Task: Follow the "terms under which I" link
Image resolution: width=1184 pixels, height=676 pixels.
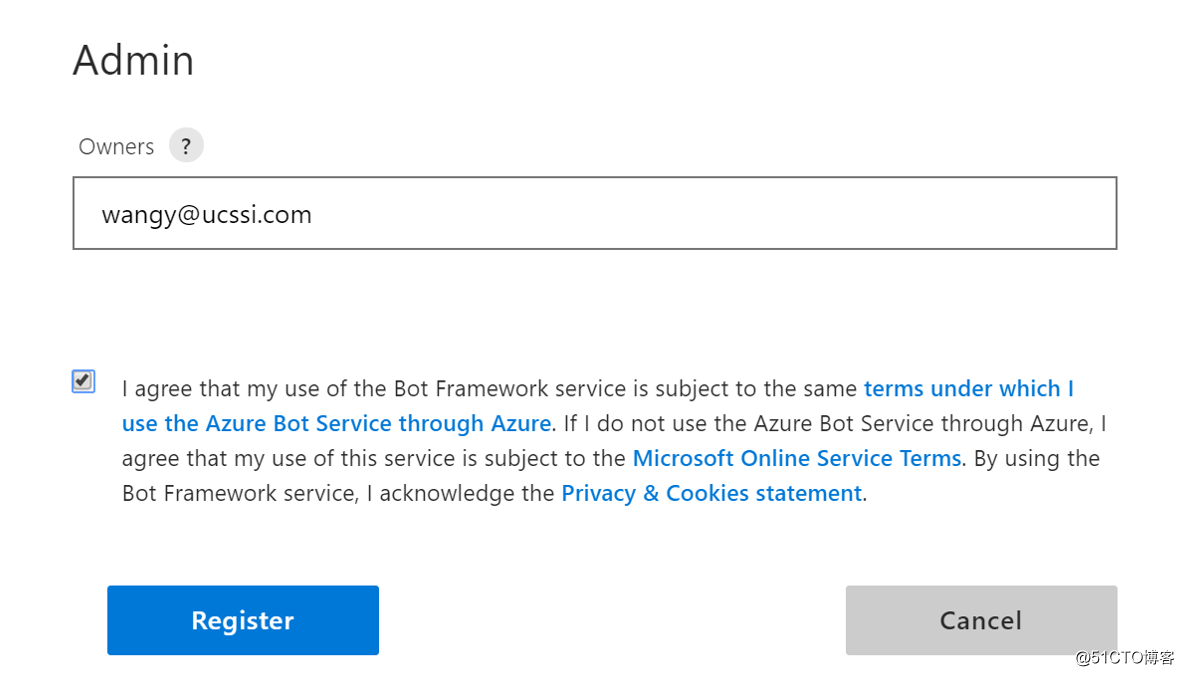Action: [x=968, y=388]
